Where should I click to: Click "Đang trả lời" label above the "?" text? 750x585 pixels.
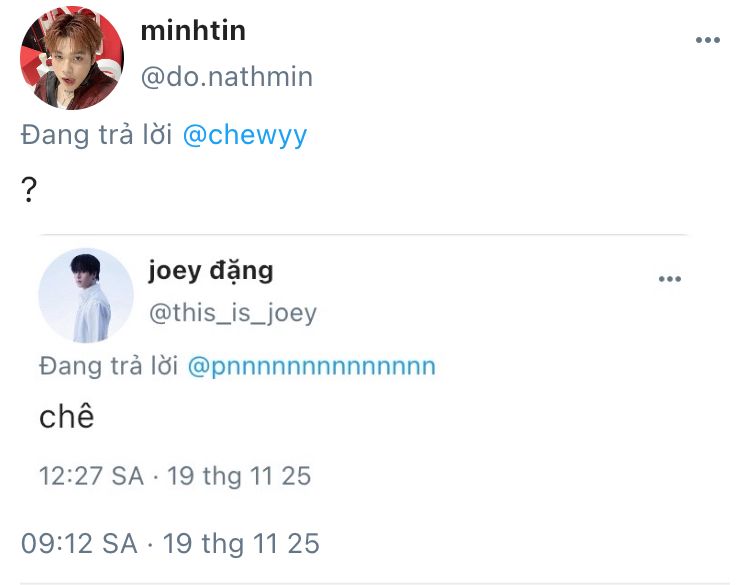(97, 135)
